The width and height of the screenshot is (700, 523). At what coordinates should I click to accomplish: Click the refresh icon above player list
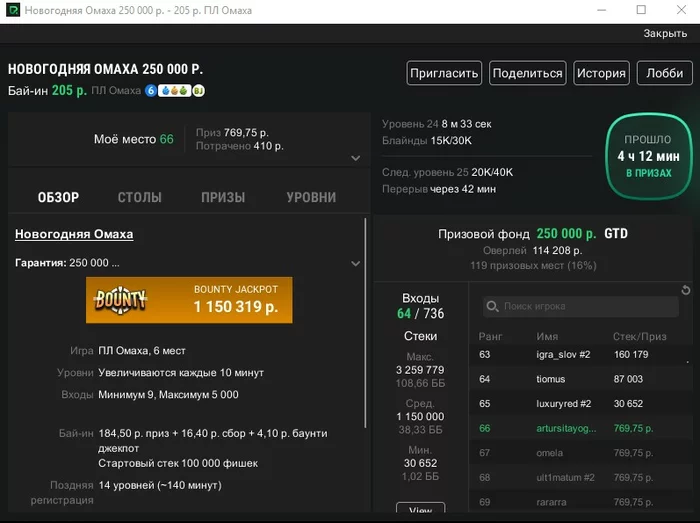(x=686, y=291)
